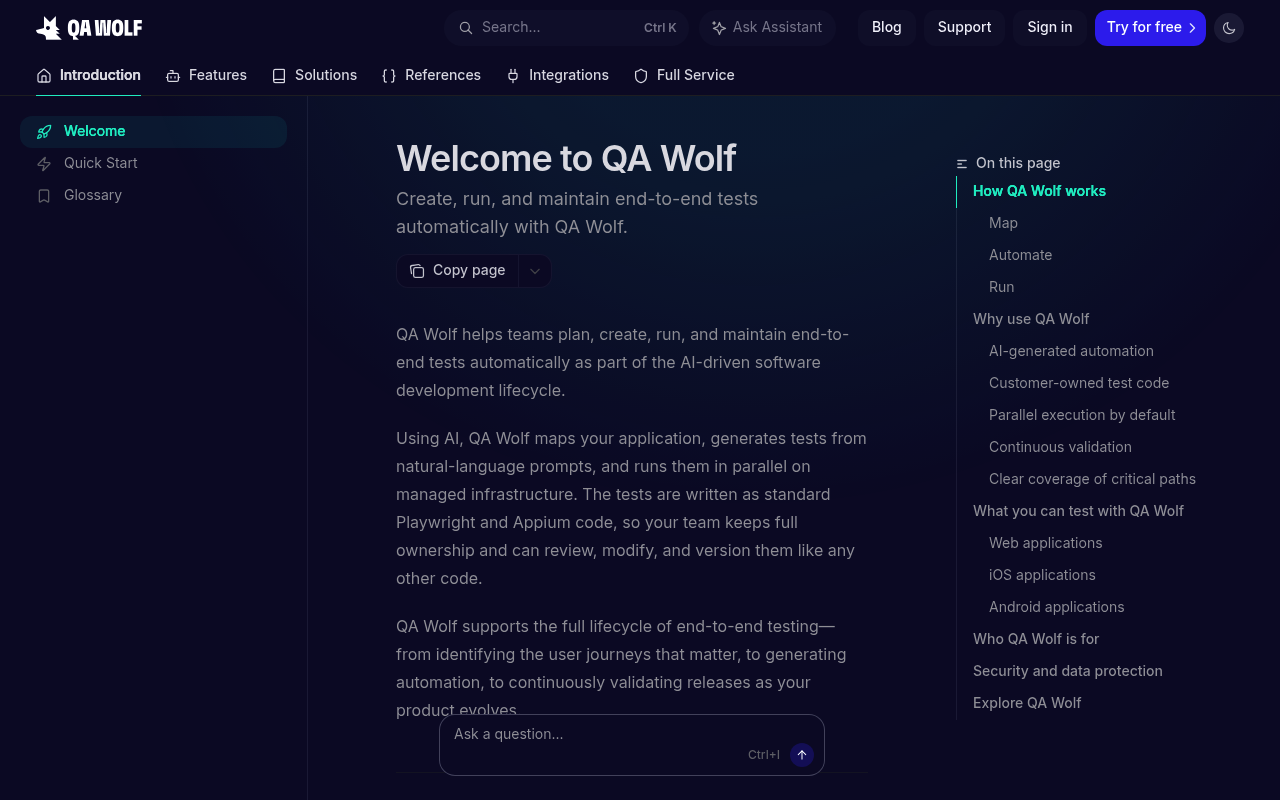1280x800 pixels.
Task: Click the Ctrl K shortcut hint
Action: (660, 28)
